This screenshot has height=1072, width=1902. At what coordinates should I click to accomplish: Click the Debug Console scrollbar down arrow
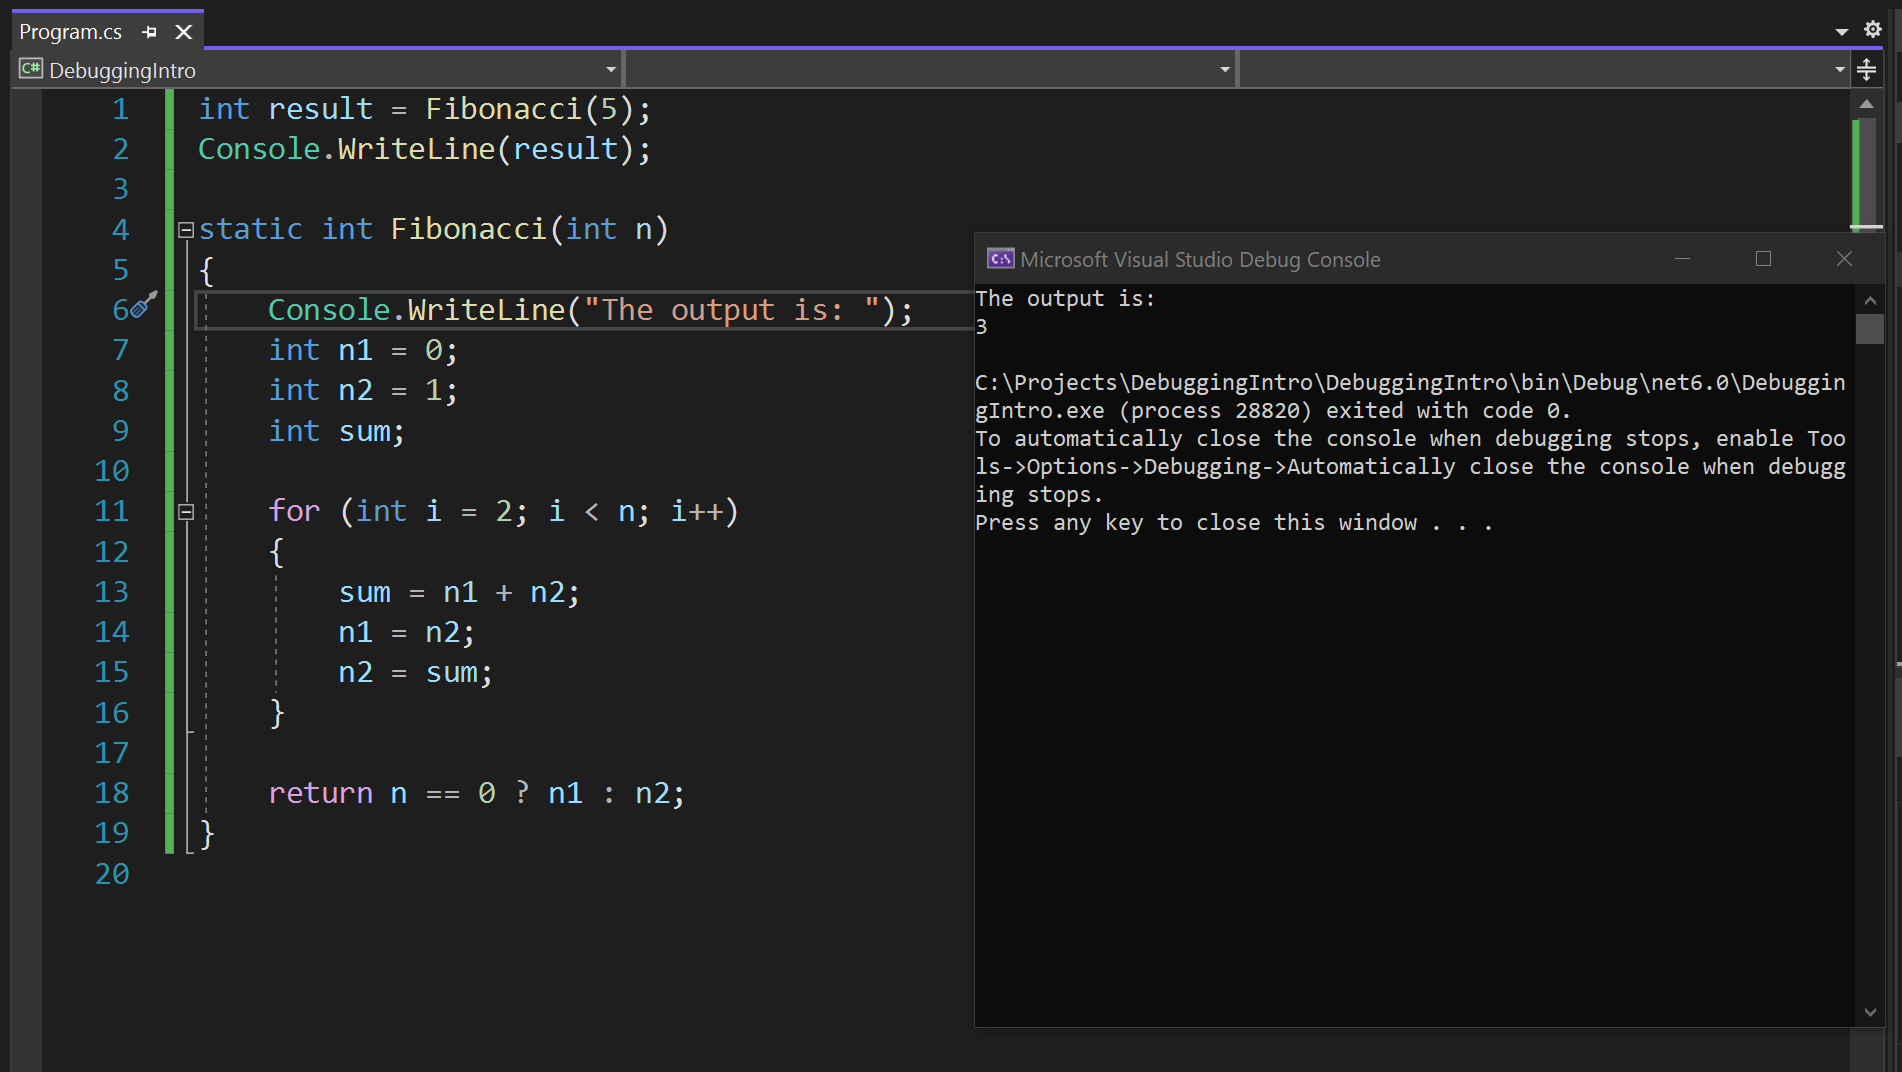click(x=1870, y=1012)
